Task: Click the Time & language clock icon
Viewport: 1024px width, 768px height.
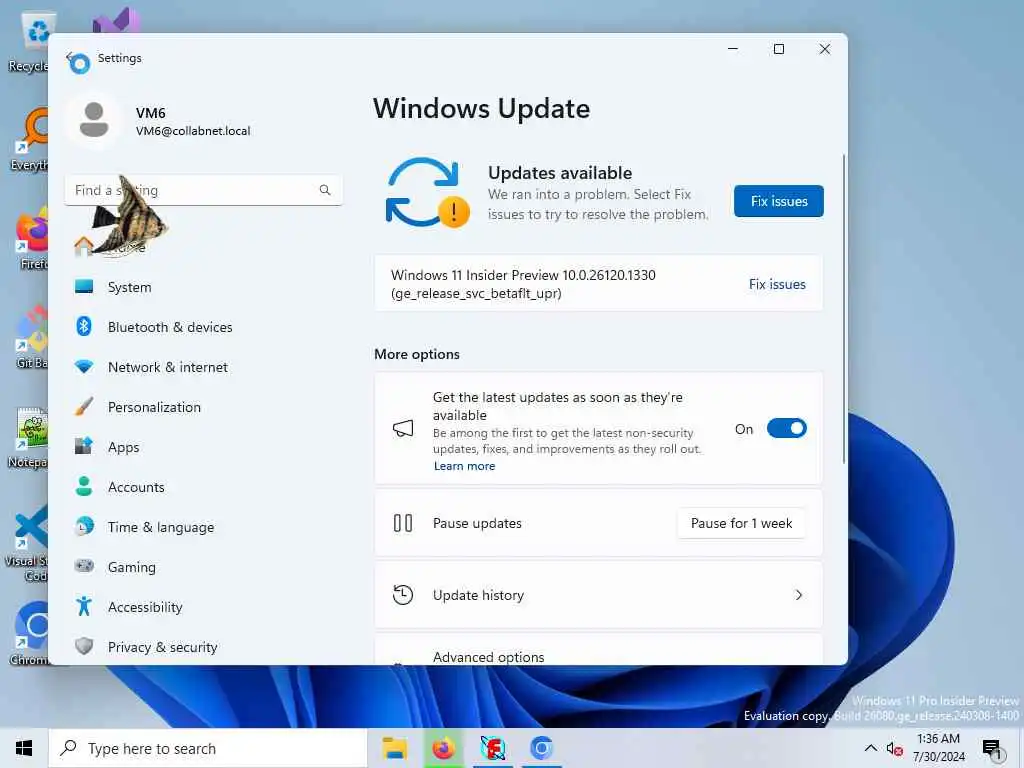Action: [x=84, y=526]
